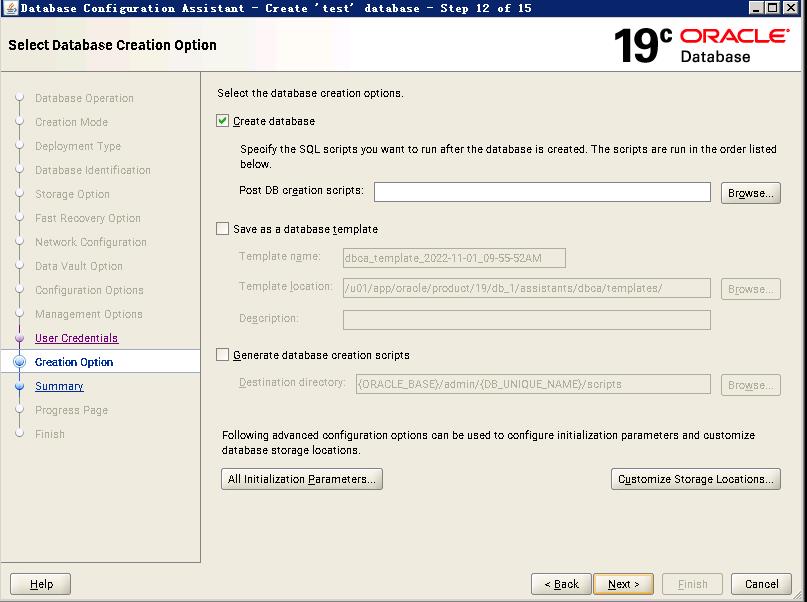The height and width of the screenshot is (602, 807).
Task: Click the Database Identification step
Action: click(x=93, y=170)
